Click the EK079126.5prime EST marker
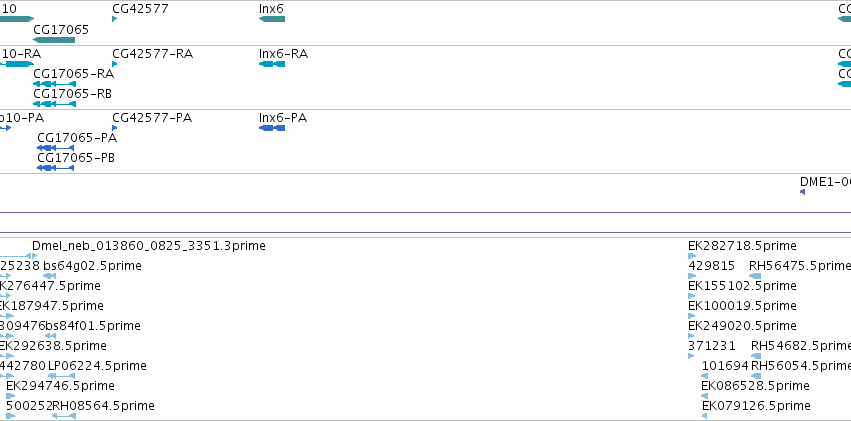Image resolution: width=851 pixels, height=421 pixels. click(x=704, y=416)
